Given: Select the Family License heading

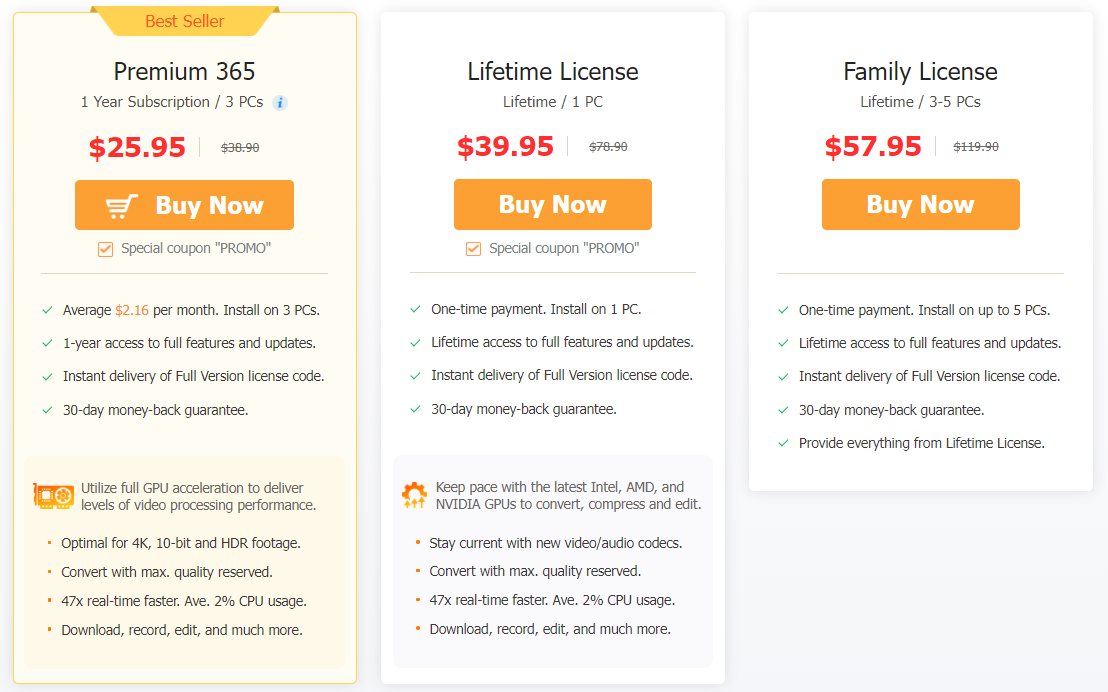Looking at the screenshot, I should click(x=920, y=72).
